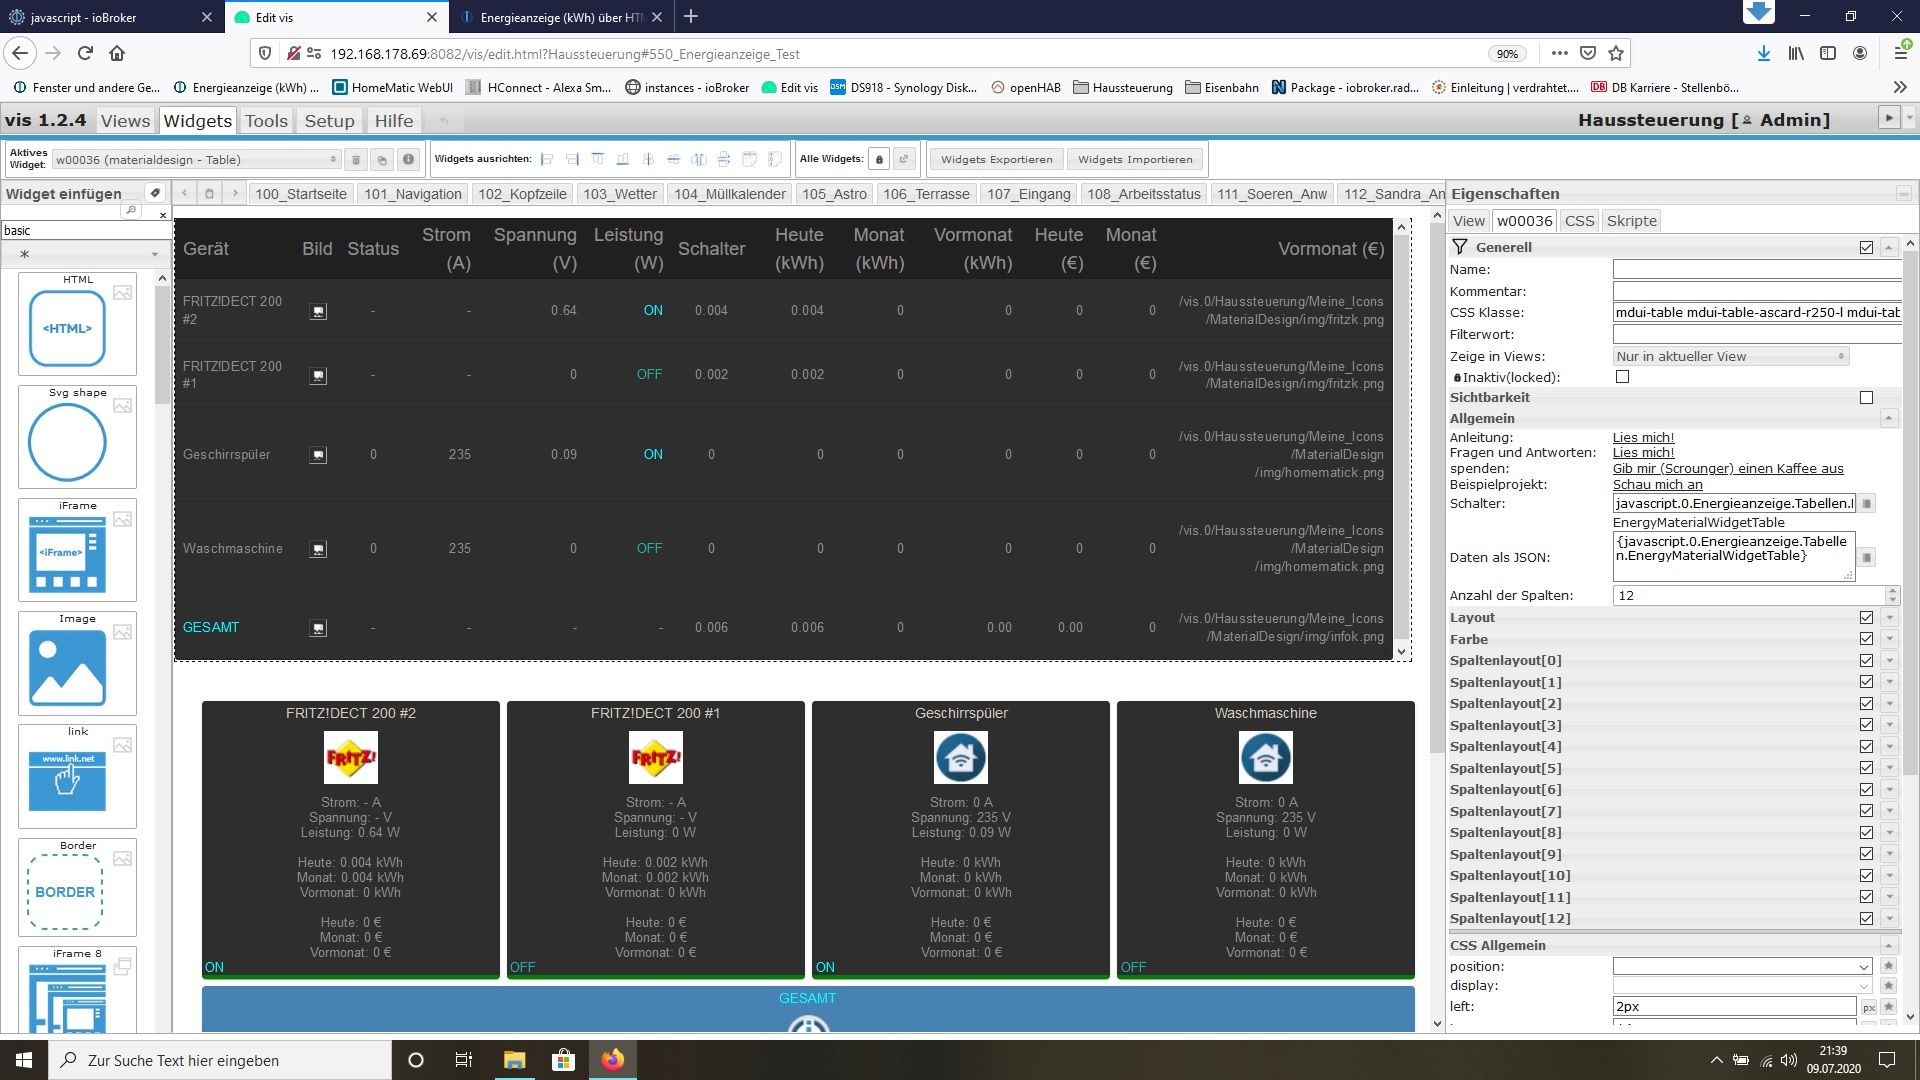1920x1080 pixels.
Task: Open object picker for Schalter field
Action: [x=1866, y=504]
